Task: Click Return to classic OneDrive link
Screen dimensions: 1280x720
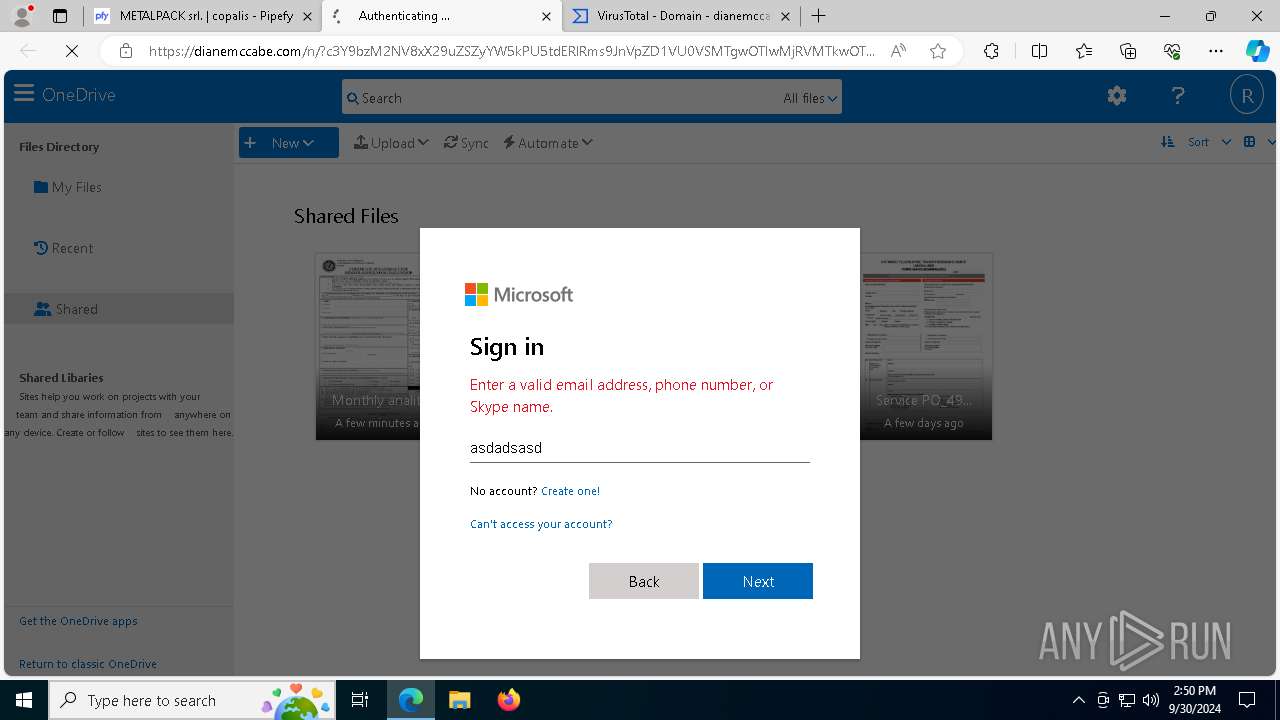Action: pyautogui.click(x=88, y=664)
